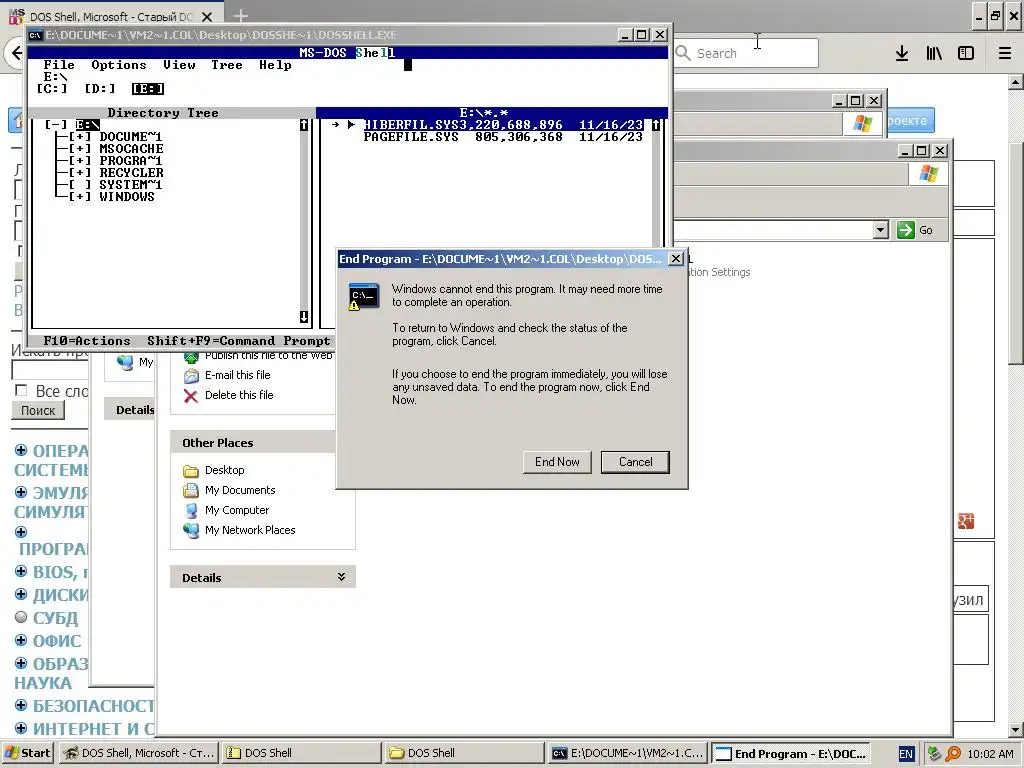This screenshot has height=768, width=1024.
Task: Click Shift+F9=Command Prompt in status line
Action: pyautogui.click(x=239, y=341)
